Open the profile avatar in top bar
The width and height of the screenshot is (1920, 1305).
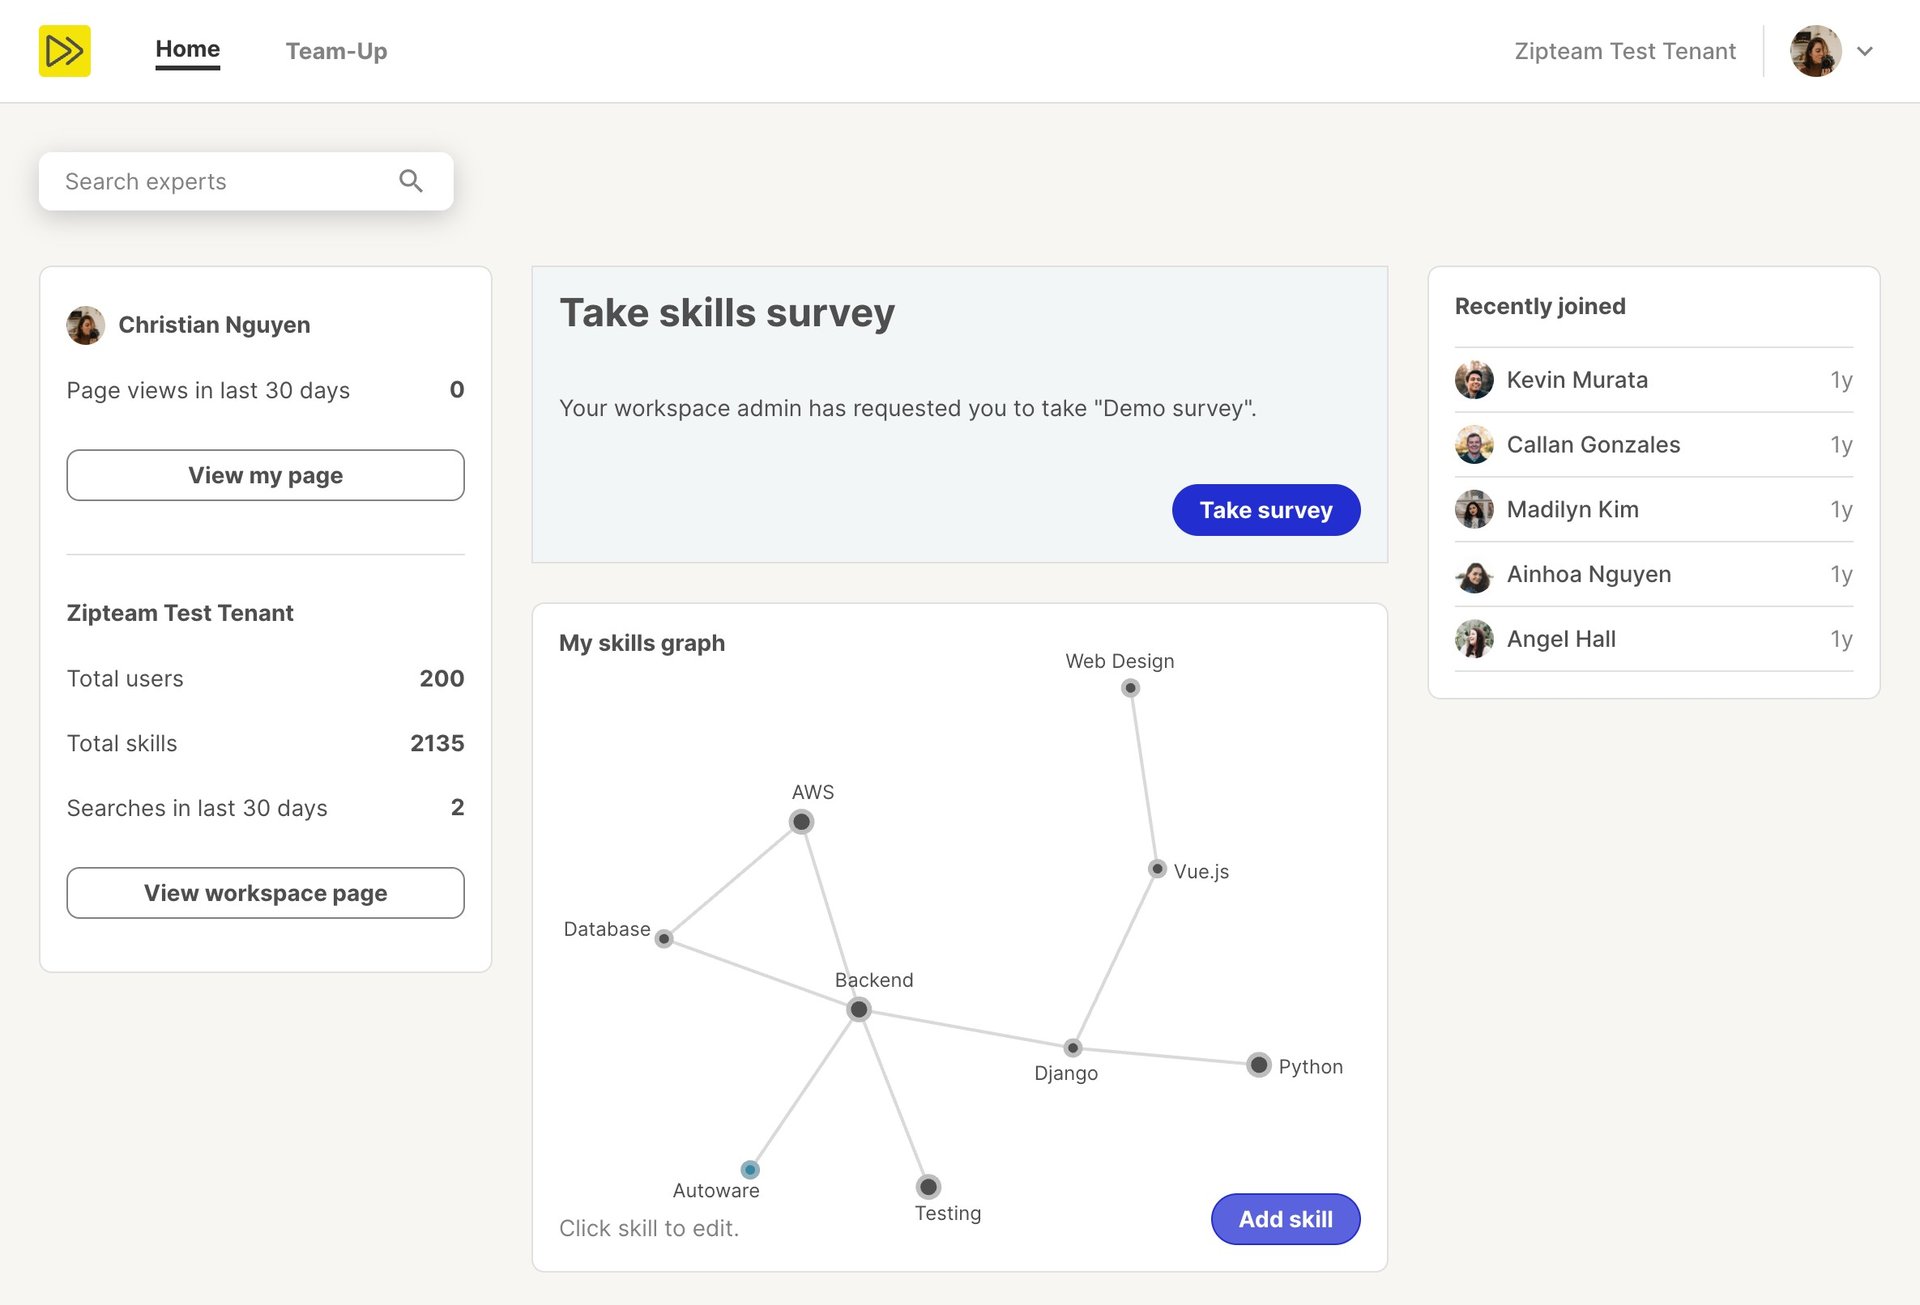coord(1815,51)
